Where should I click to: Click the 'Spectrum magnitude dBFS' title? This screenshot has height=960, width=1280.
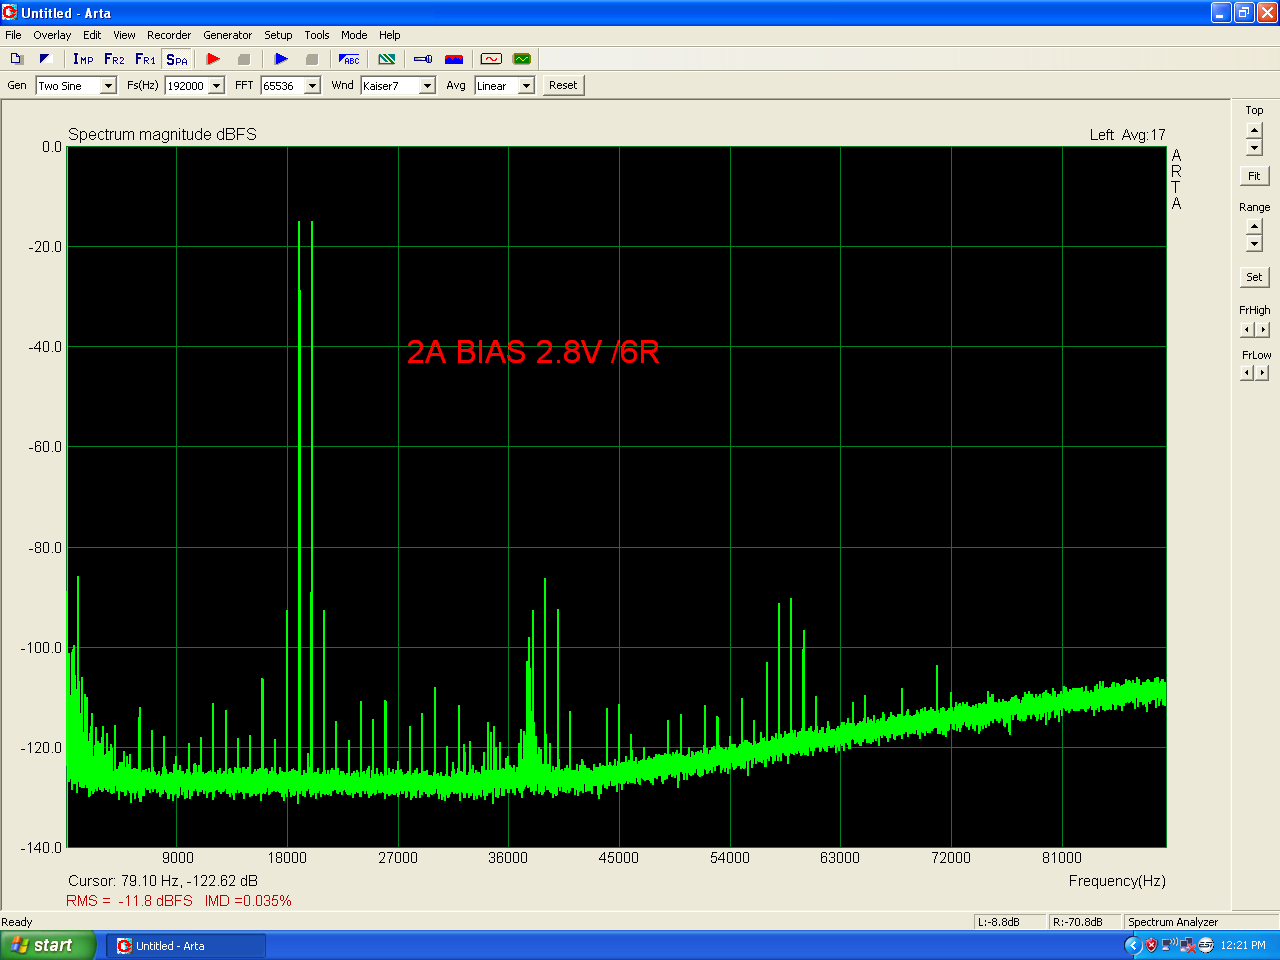pos(162,134)
